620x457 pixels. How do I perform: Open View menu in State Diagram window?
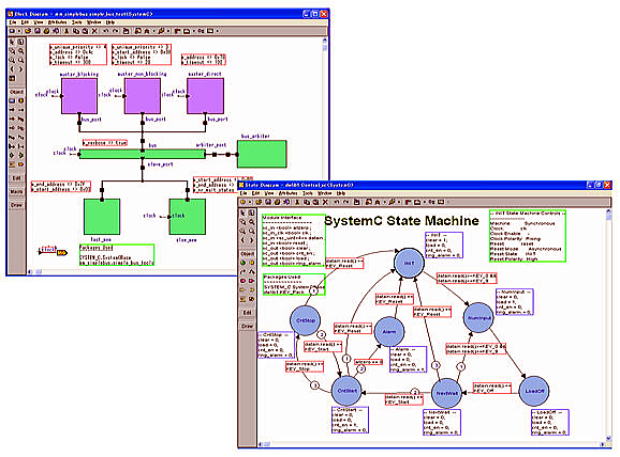[269, 193]
